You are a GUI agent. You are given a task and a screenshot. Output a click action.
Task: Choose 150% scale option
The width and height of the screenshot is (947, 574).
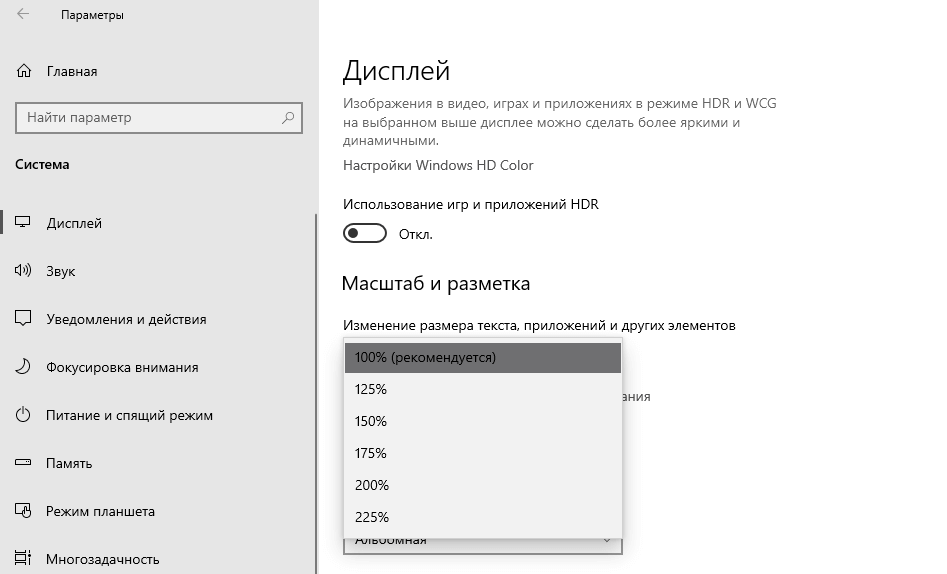(x=483, y=421)
